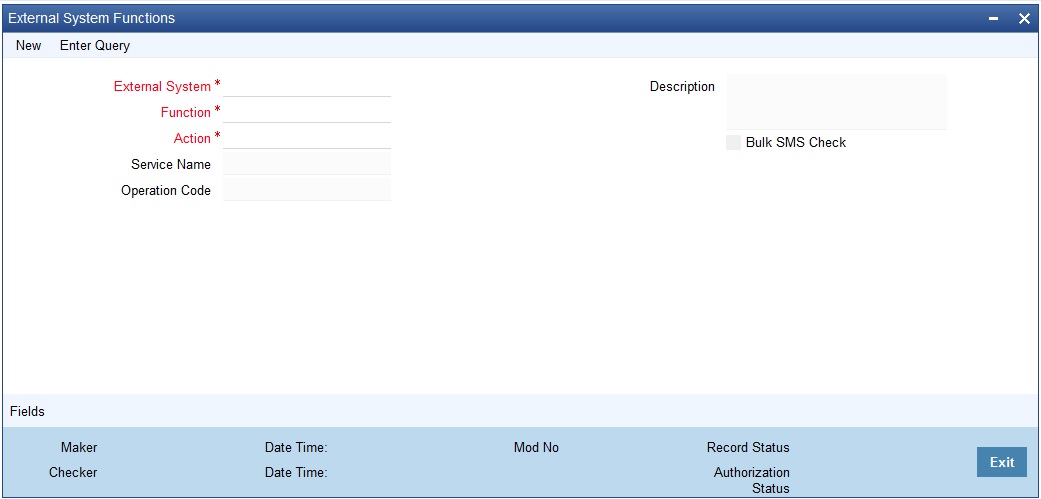The image size is (1041, 499).
Task: Open the Fields tab
Action: point(27,411)
